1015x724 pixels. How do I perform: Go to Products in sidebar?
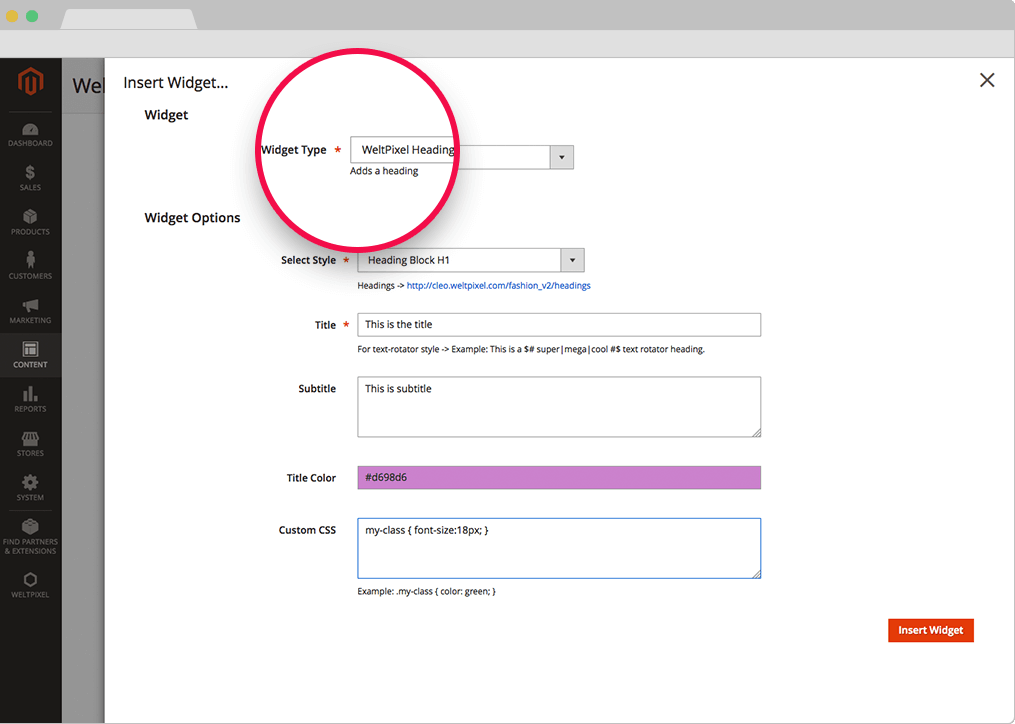tap(30, 223)
